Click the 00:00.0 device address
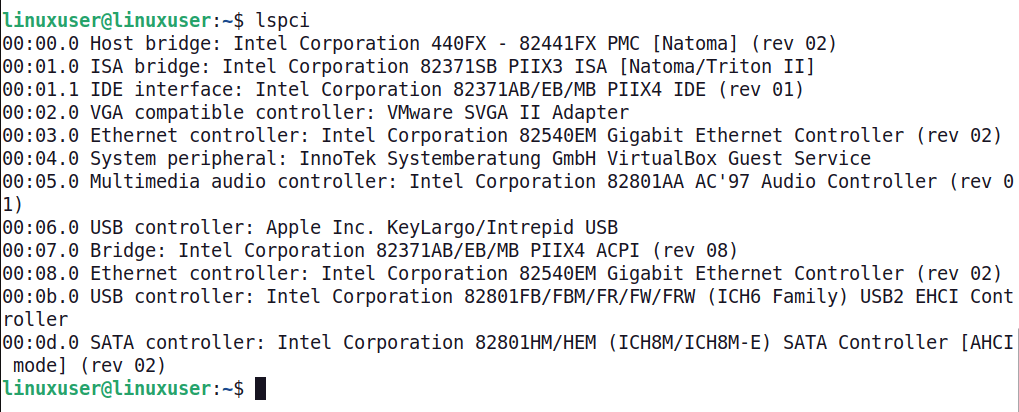This screenshot has height=412, width=1019. 41,43
